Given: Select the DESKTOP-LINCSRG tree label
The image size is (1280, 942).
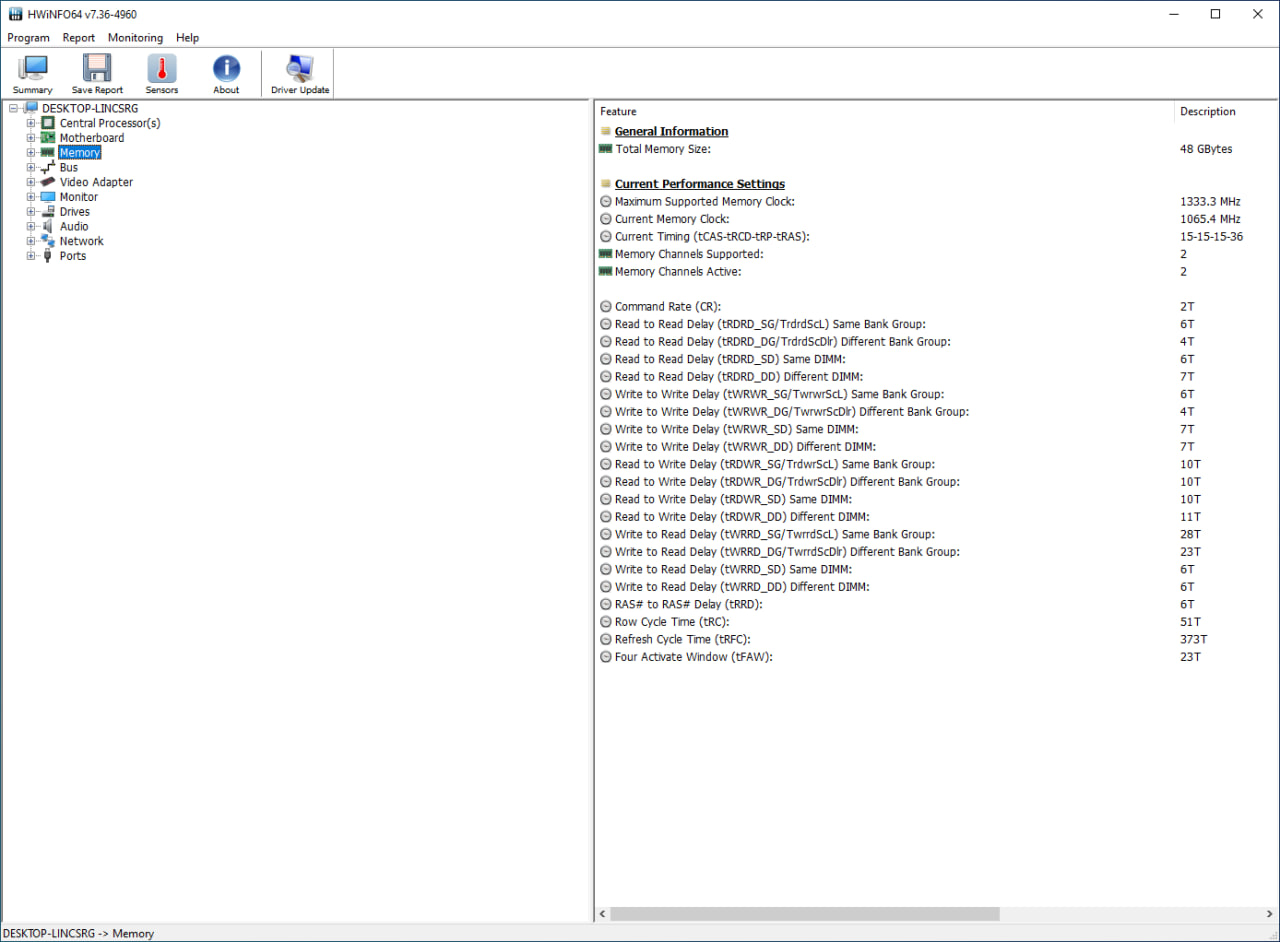Looking at the screenshot, I should [x=90, y=108].
